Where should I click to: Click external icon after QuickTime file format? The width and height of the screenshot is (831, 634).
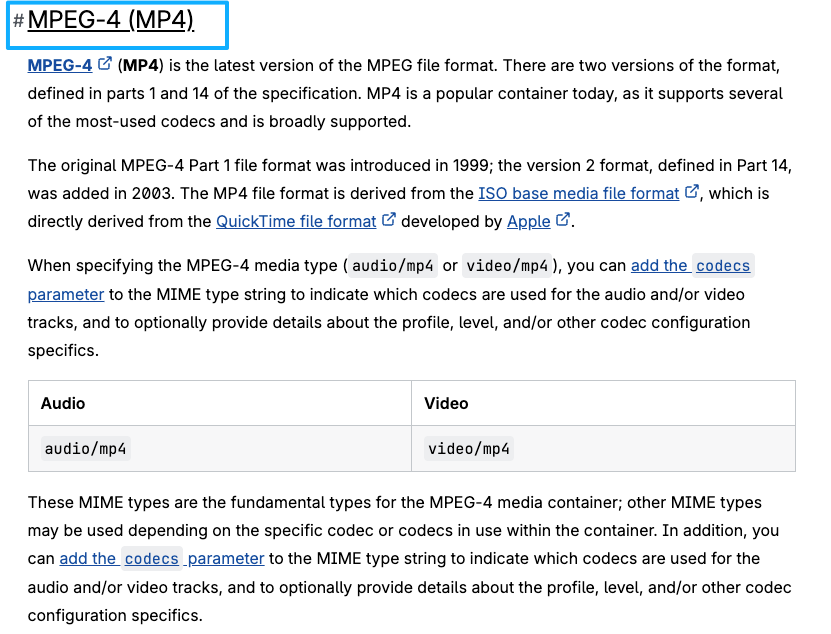(x=389, y=220)
